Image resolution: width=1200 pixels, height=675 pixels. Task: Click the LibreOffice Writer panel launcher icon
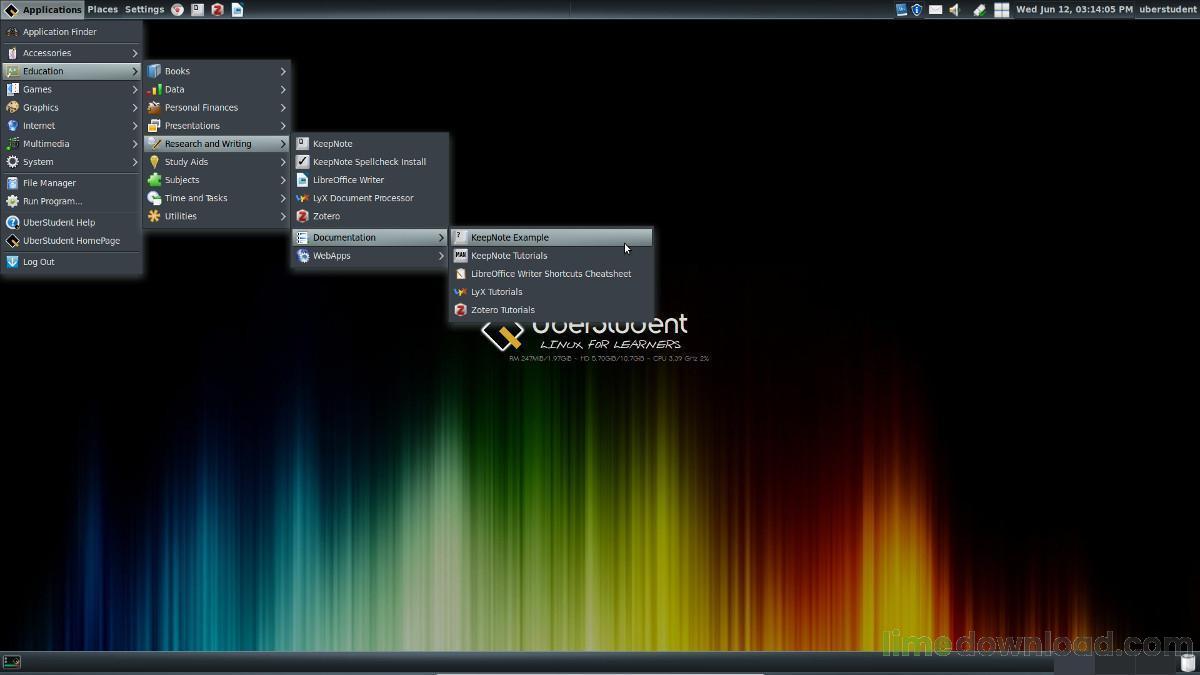tap(238, 10)
